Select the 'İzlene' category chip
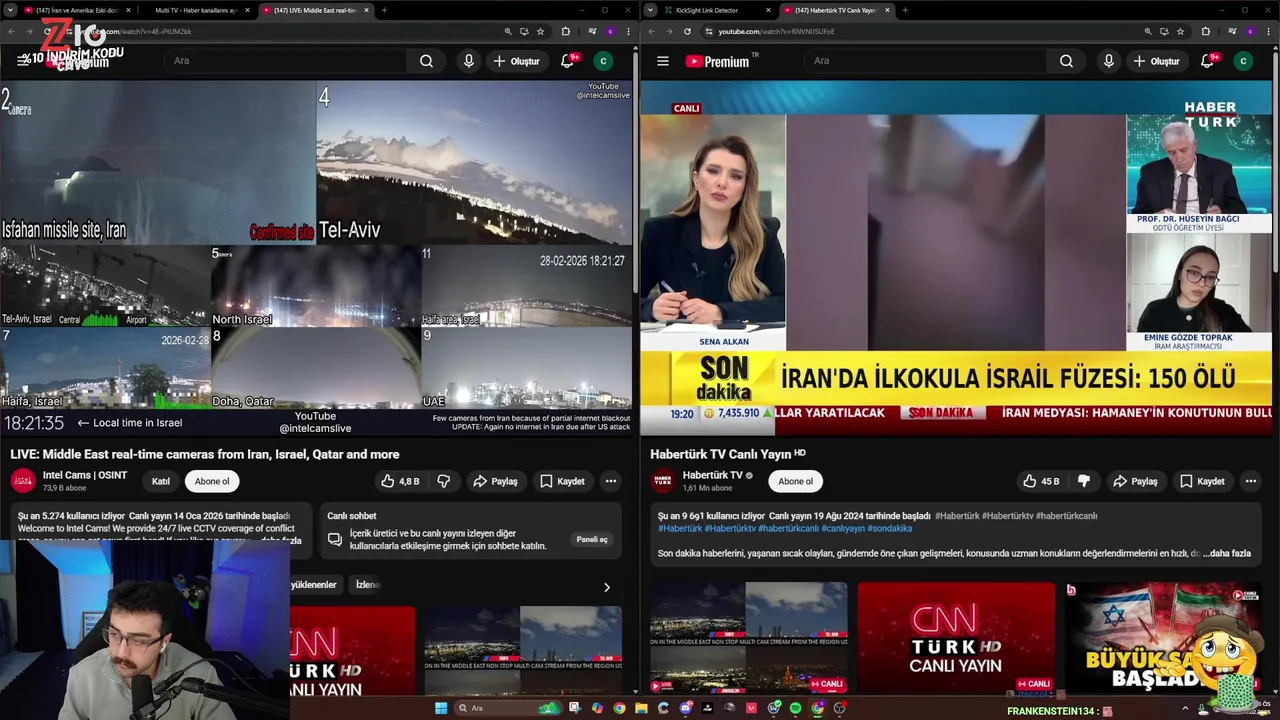Screen dimensions: 1280x720 tap(368, 585)
